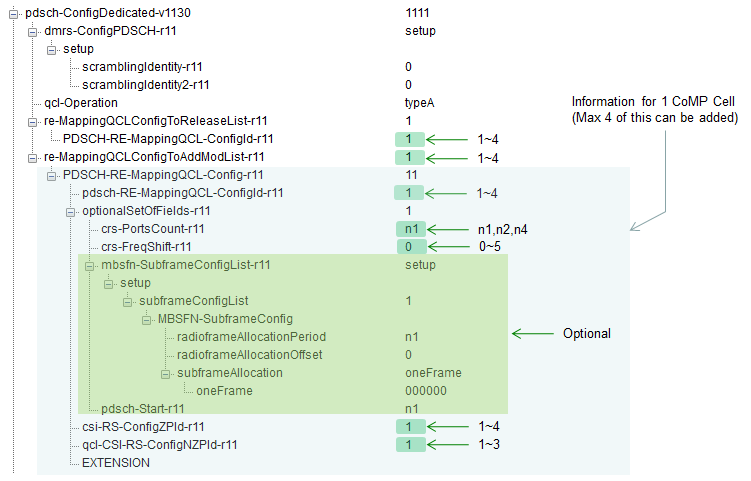The width and height of the screenshot is (751, 481).
Task: Click the value 11 of PDSCH-RE-MappingQCL-Config-r11
Action: (x=411, y=175)
